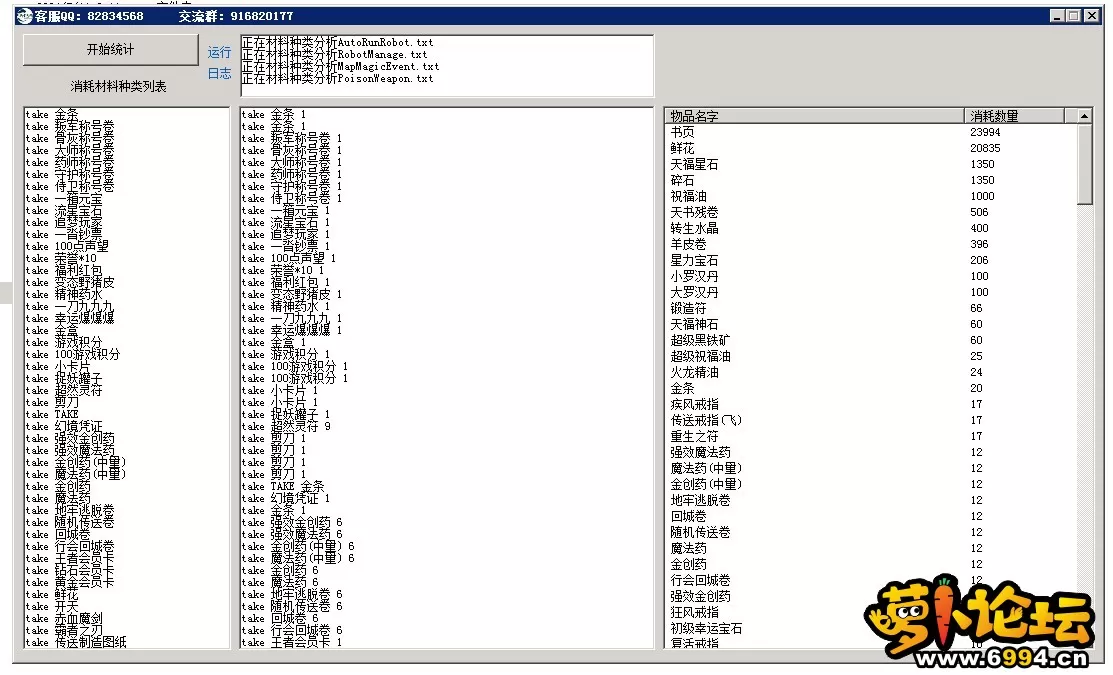Click the 消耗材料种类列表 label

coord(119,86)
